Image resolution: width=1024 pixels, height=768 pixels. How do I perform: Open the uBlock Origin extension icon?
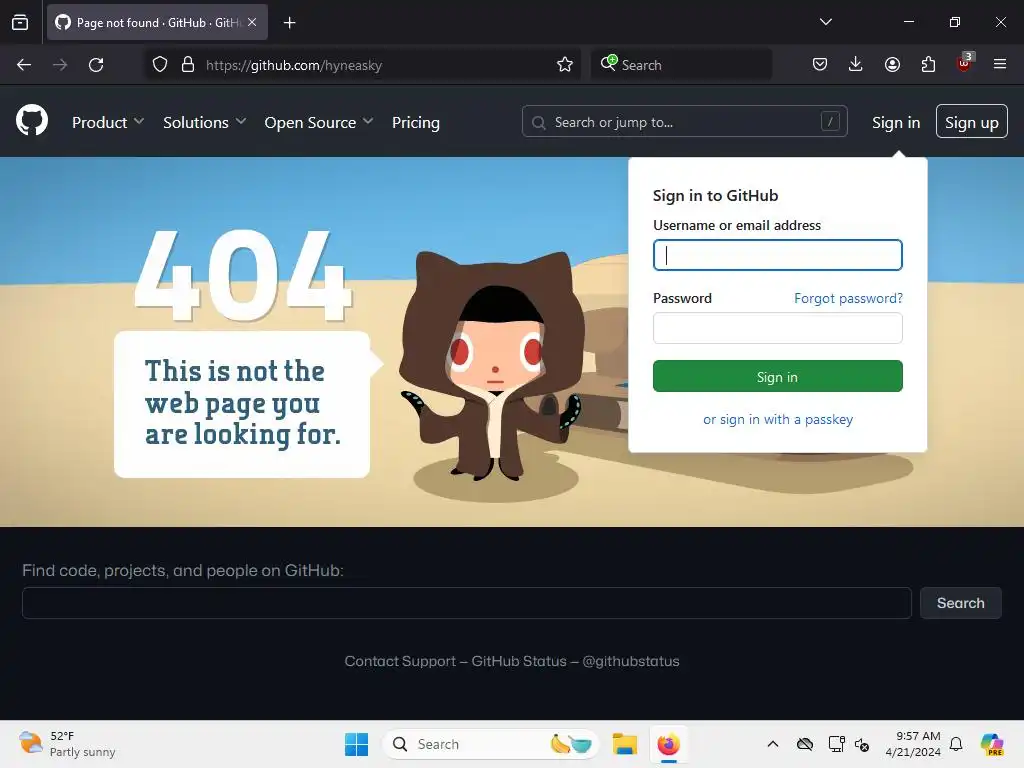point(965,63)
